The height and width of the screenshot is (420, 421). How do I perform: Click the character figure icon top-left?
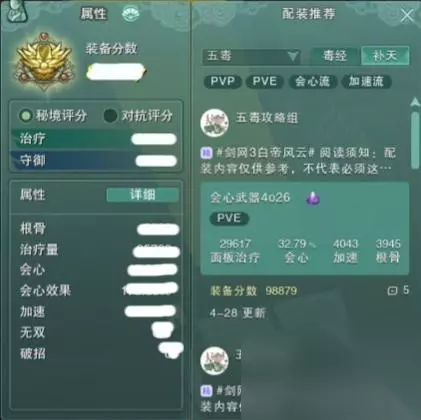pos(16,12)
